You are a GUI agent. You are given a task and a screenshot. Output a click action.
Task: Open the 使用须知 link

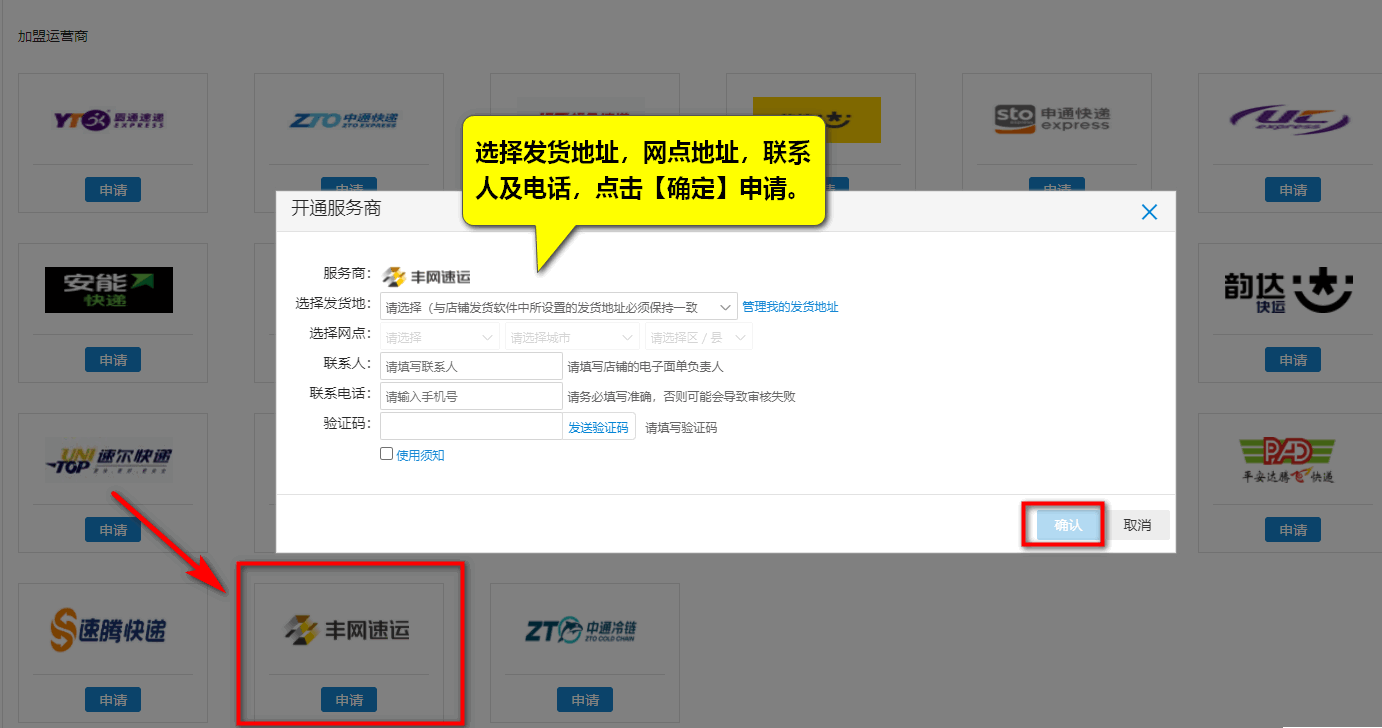420,455
